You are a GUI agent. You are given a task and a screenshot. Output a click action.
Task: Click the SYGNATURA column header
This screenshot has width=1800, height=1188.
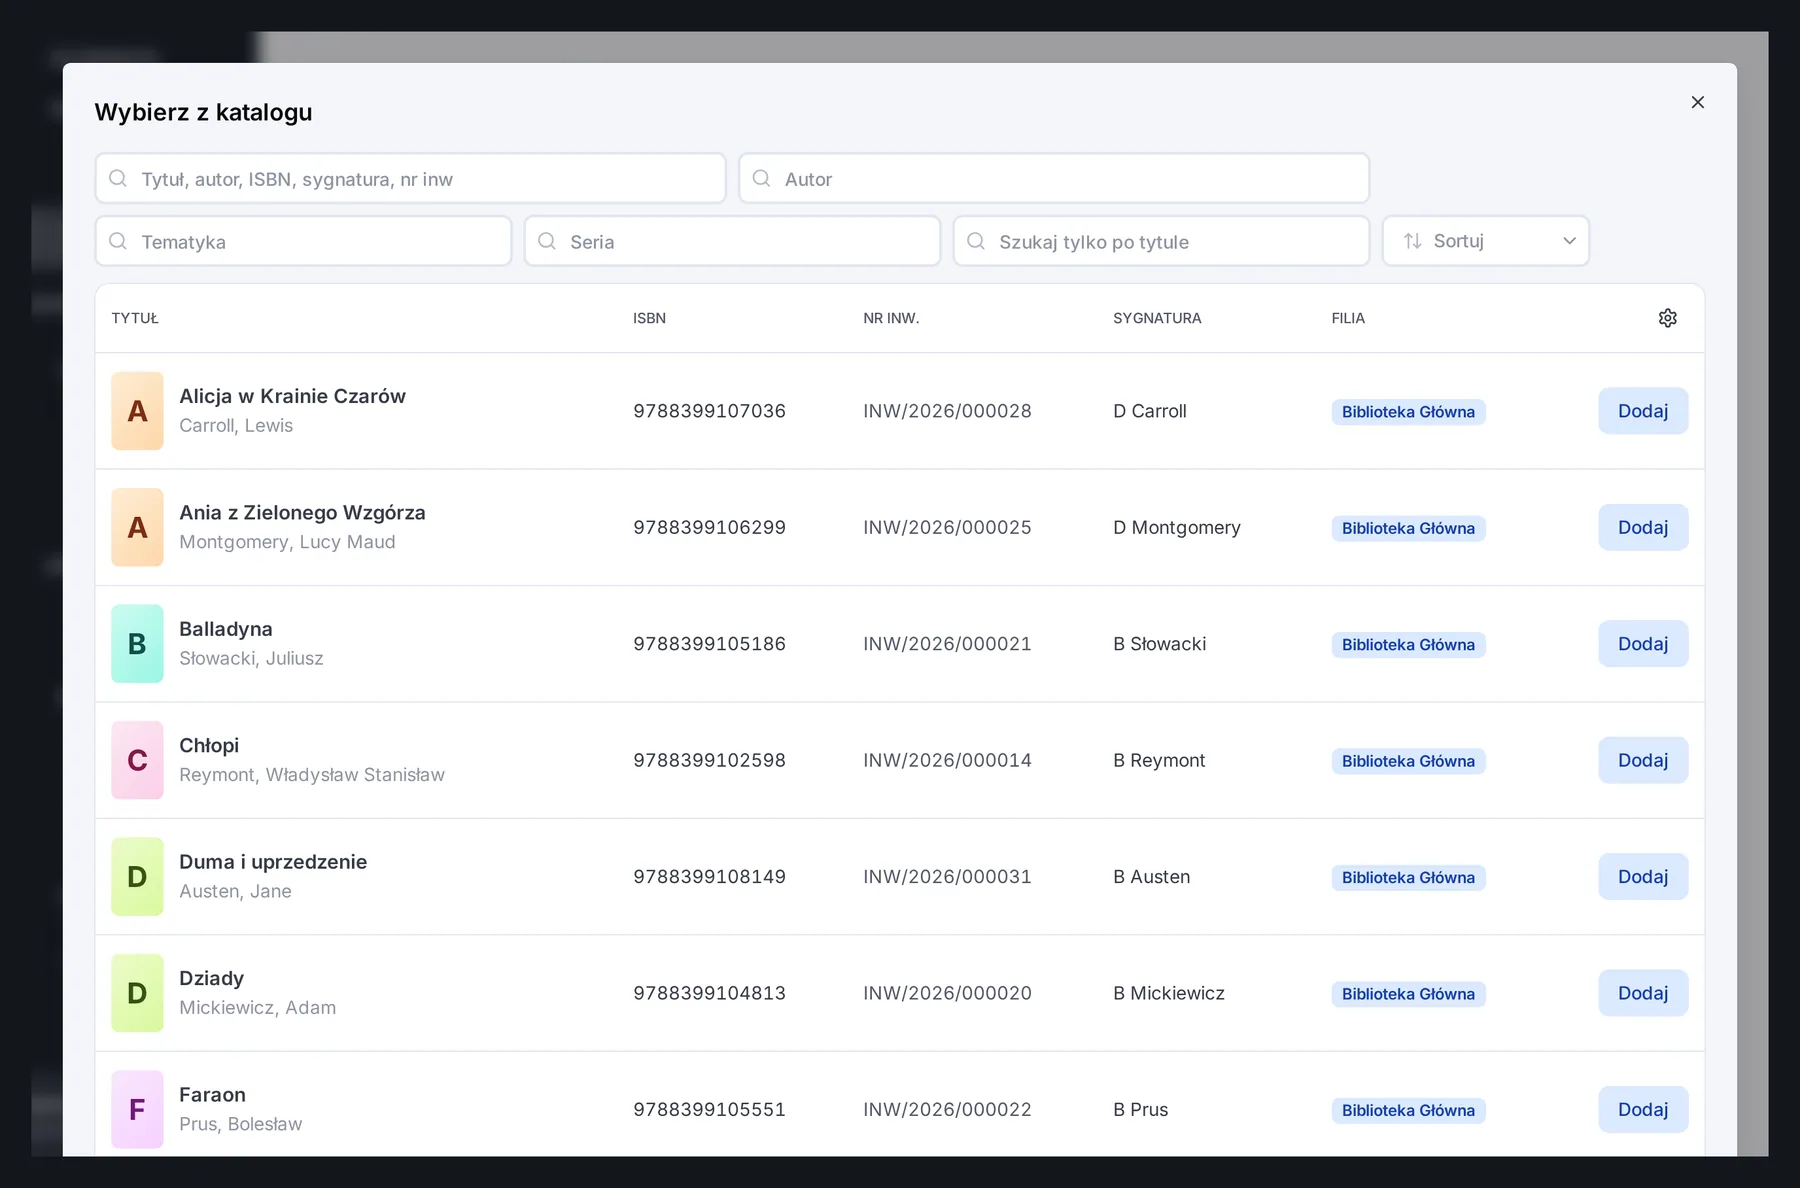[x=1157, y=318]
